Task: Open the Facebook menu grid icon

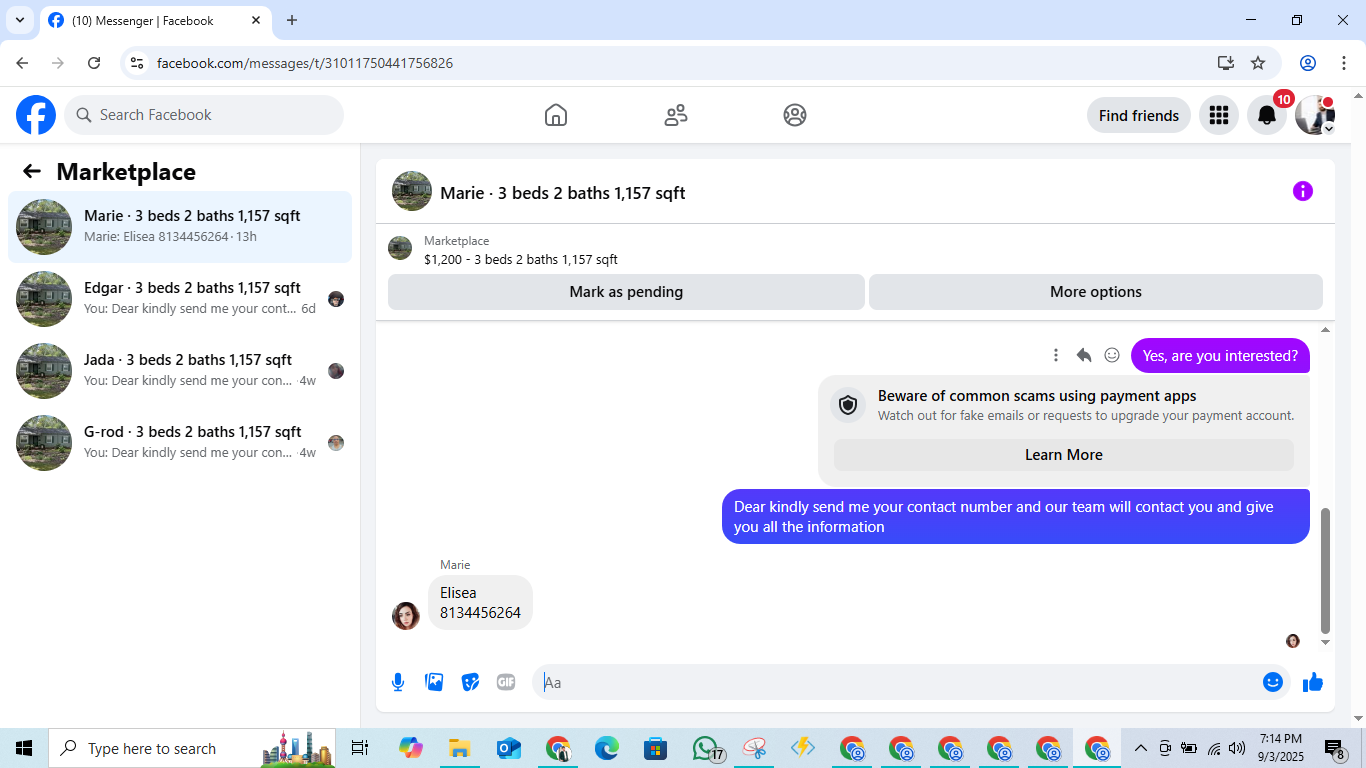Action: [1218, 115]
